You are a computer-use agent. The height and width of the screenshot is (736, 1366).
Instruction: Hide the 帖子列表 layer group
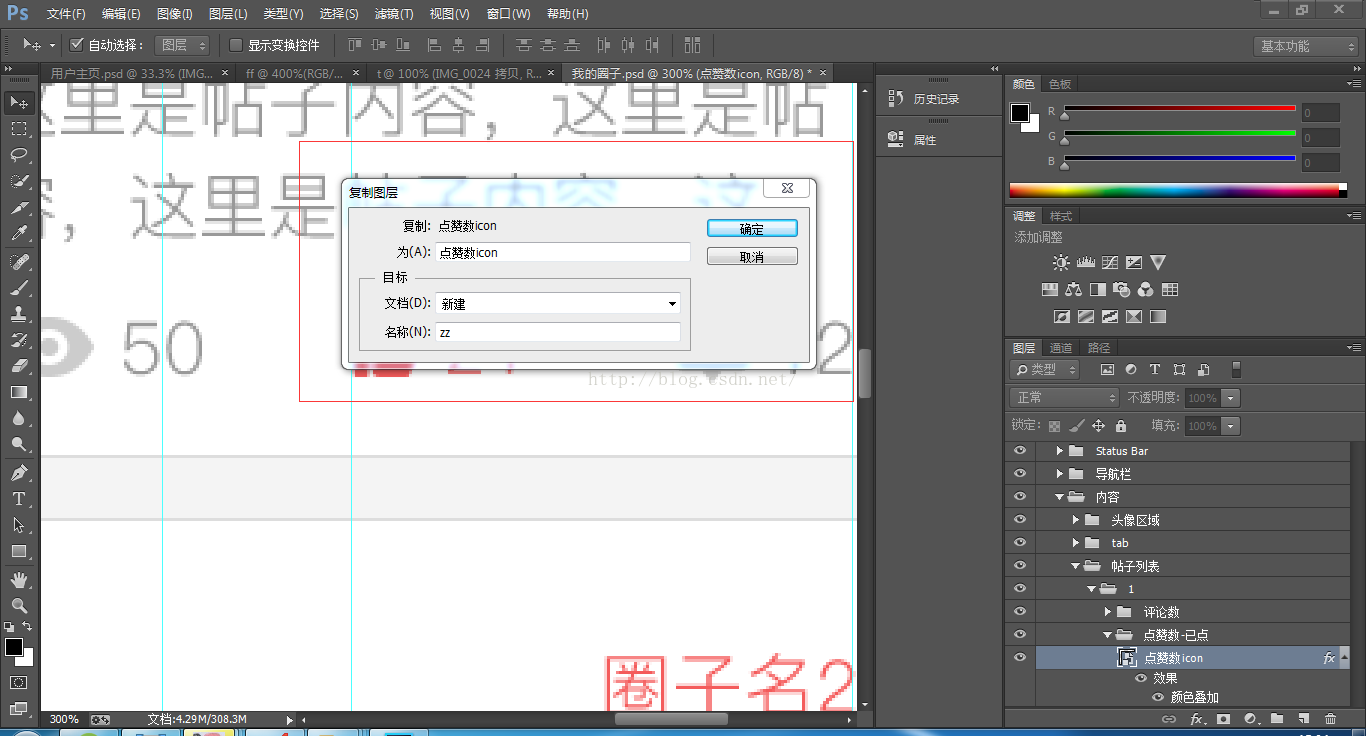(x=1020, y=566)
